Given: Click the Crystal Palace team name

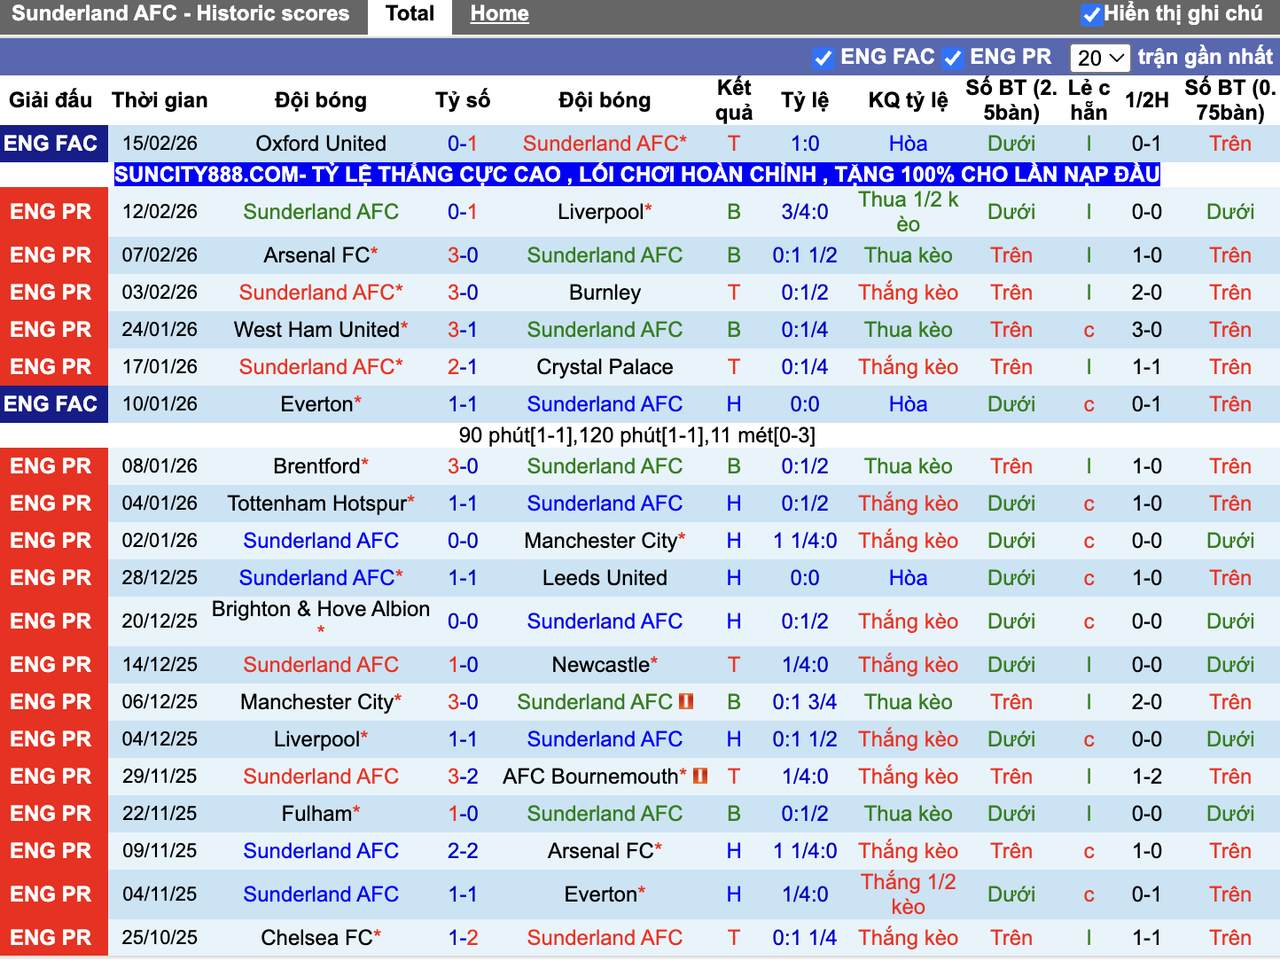Looking at the screenshot, I should 604,367.
